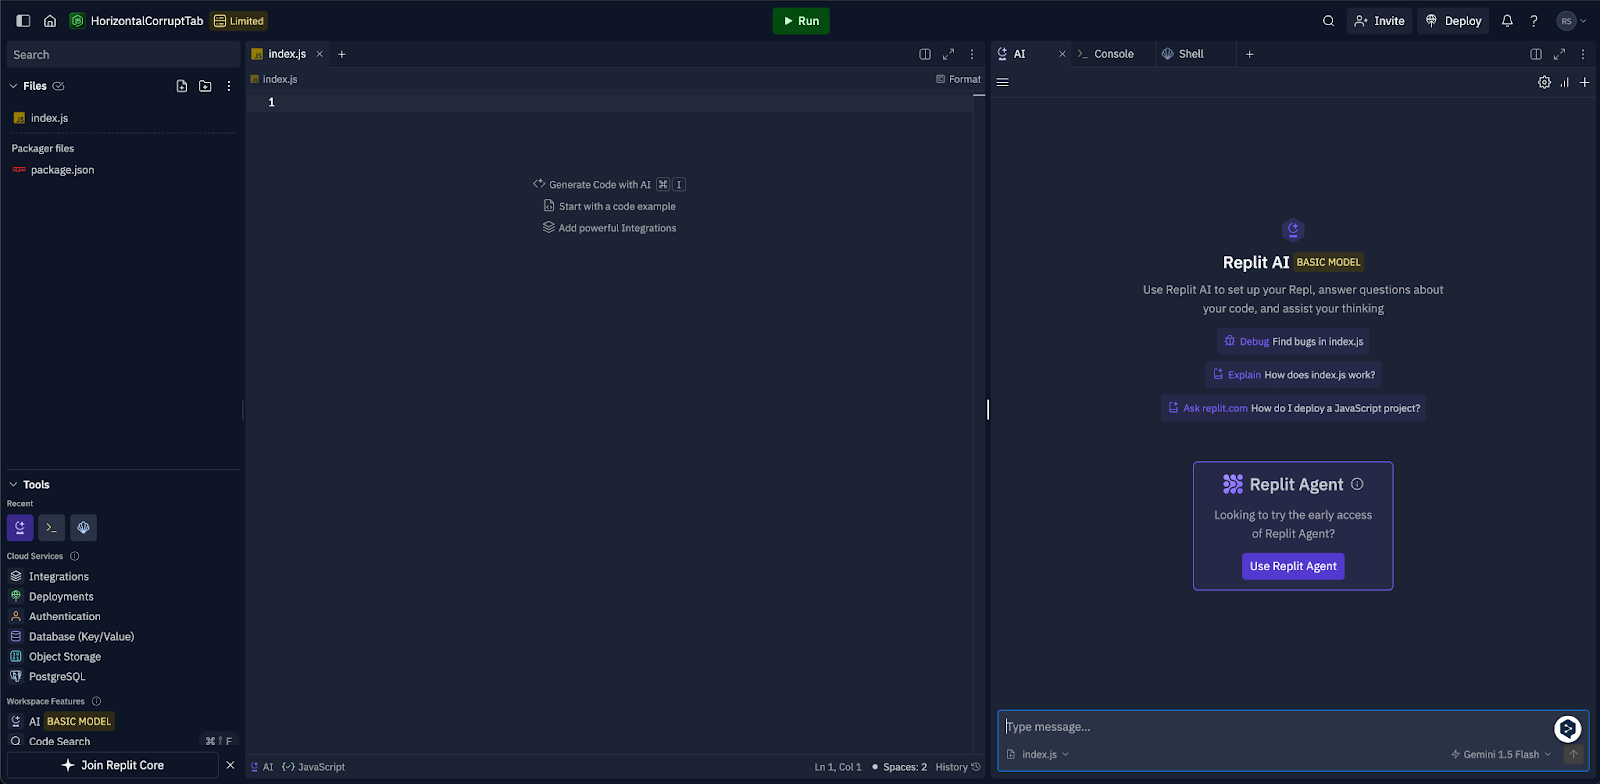Close the AI tab
1600x784 pixels.
[1062, 54]
